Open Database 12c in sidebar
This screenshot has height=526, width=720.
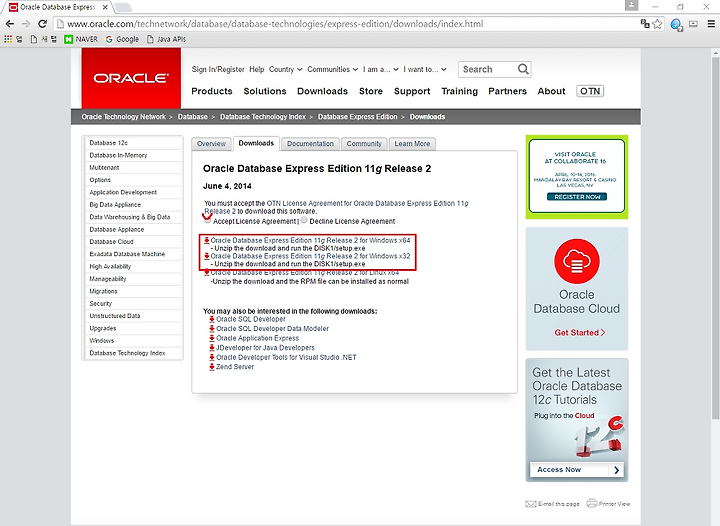[132, 143]
